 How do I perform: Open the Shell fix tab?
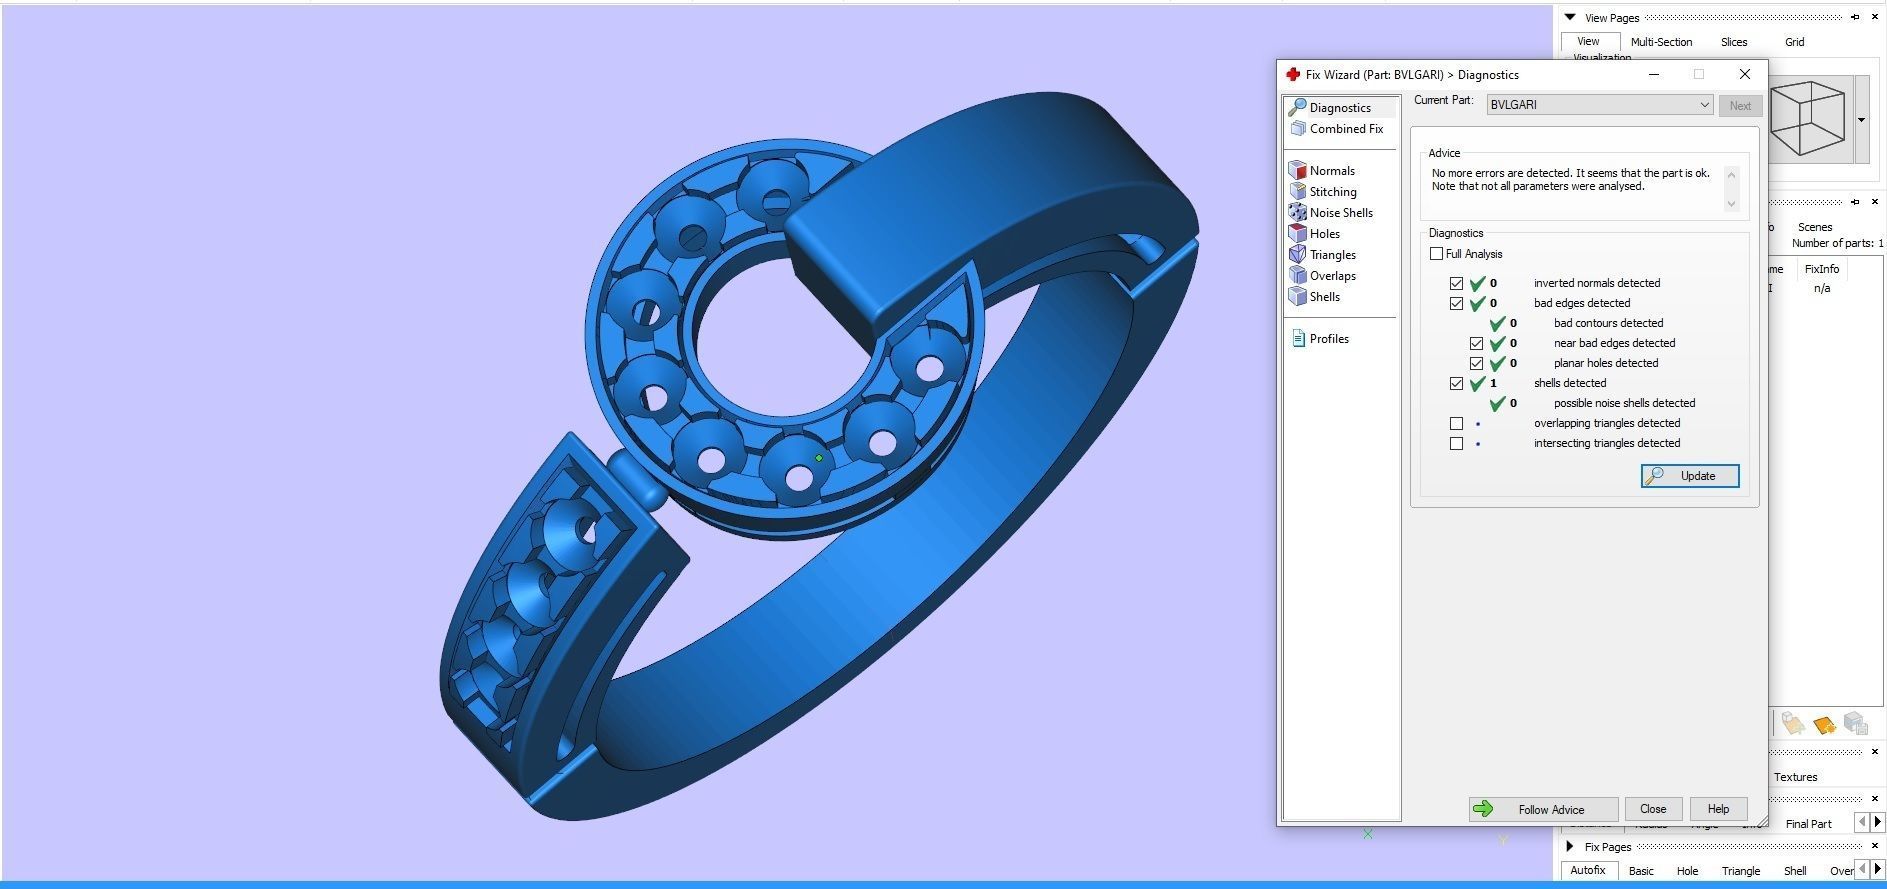pyautogui.click(x=1795, y=871)
